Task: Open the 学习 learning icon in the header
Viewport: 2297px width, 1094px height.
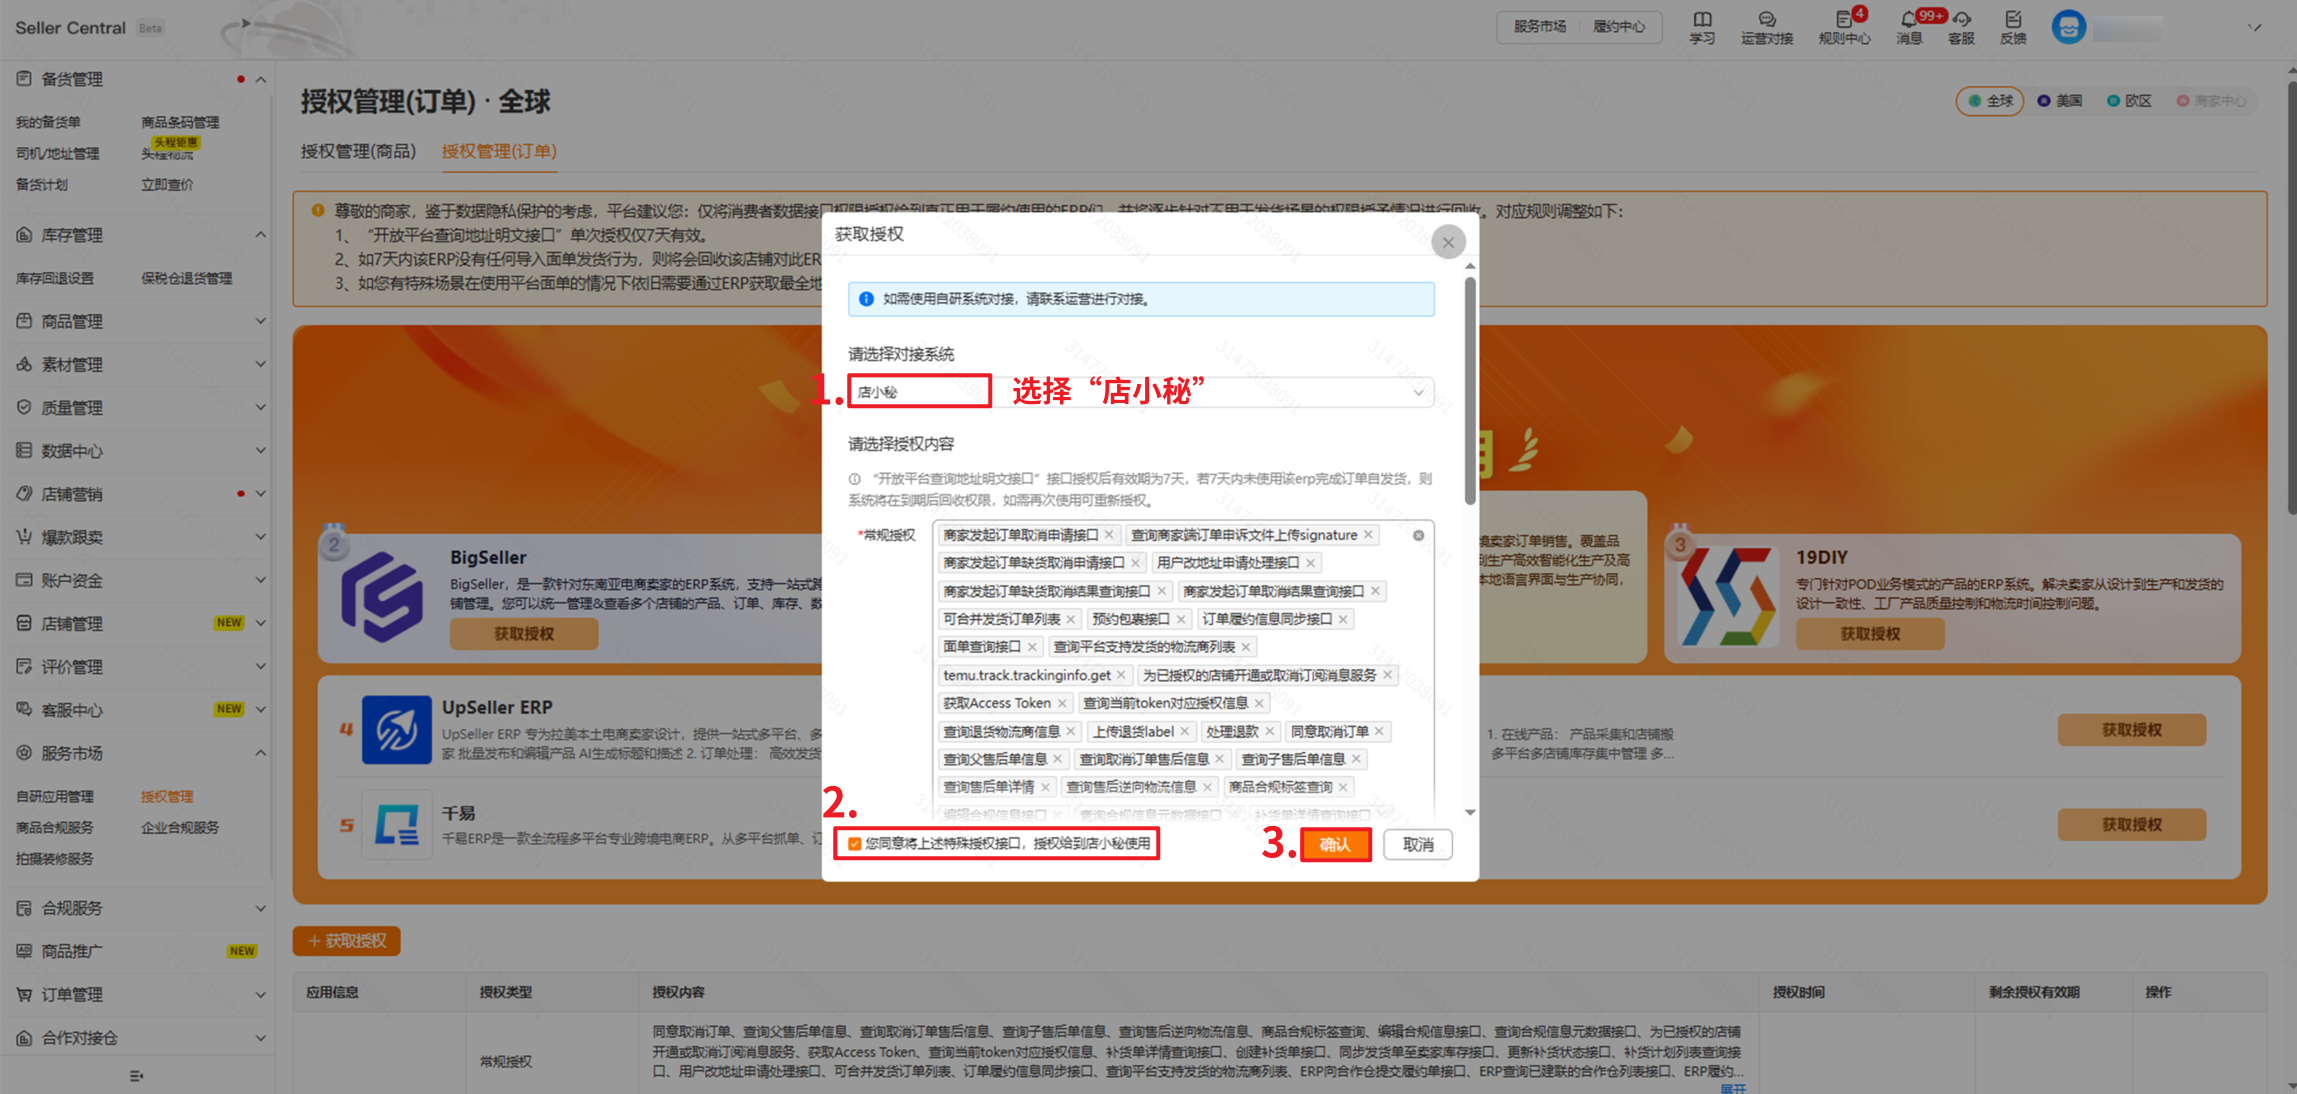Action: tap(1702, 20)
